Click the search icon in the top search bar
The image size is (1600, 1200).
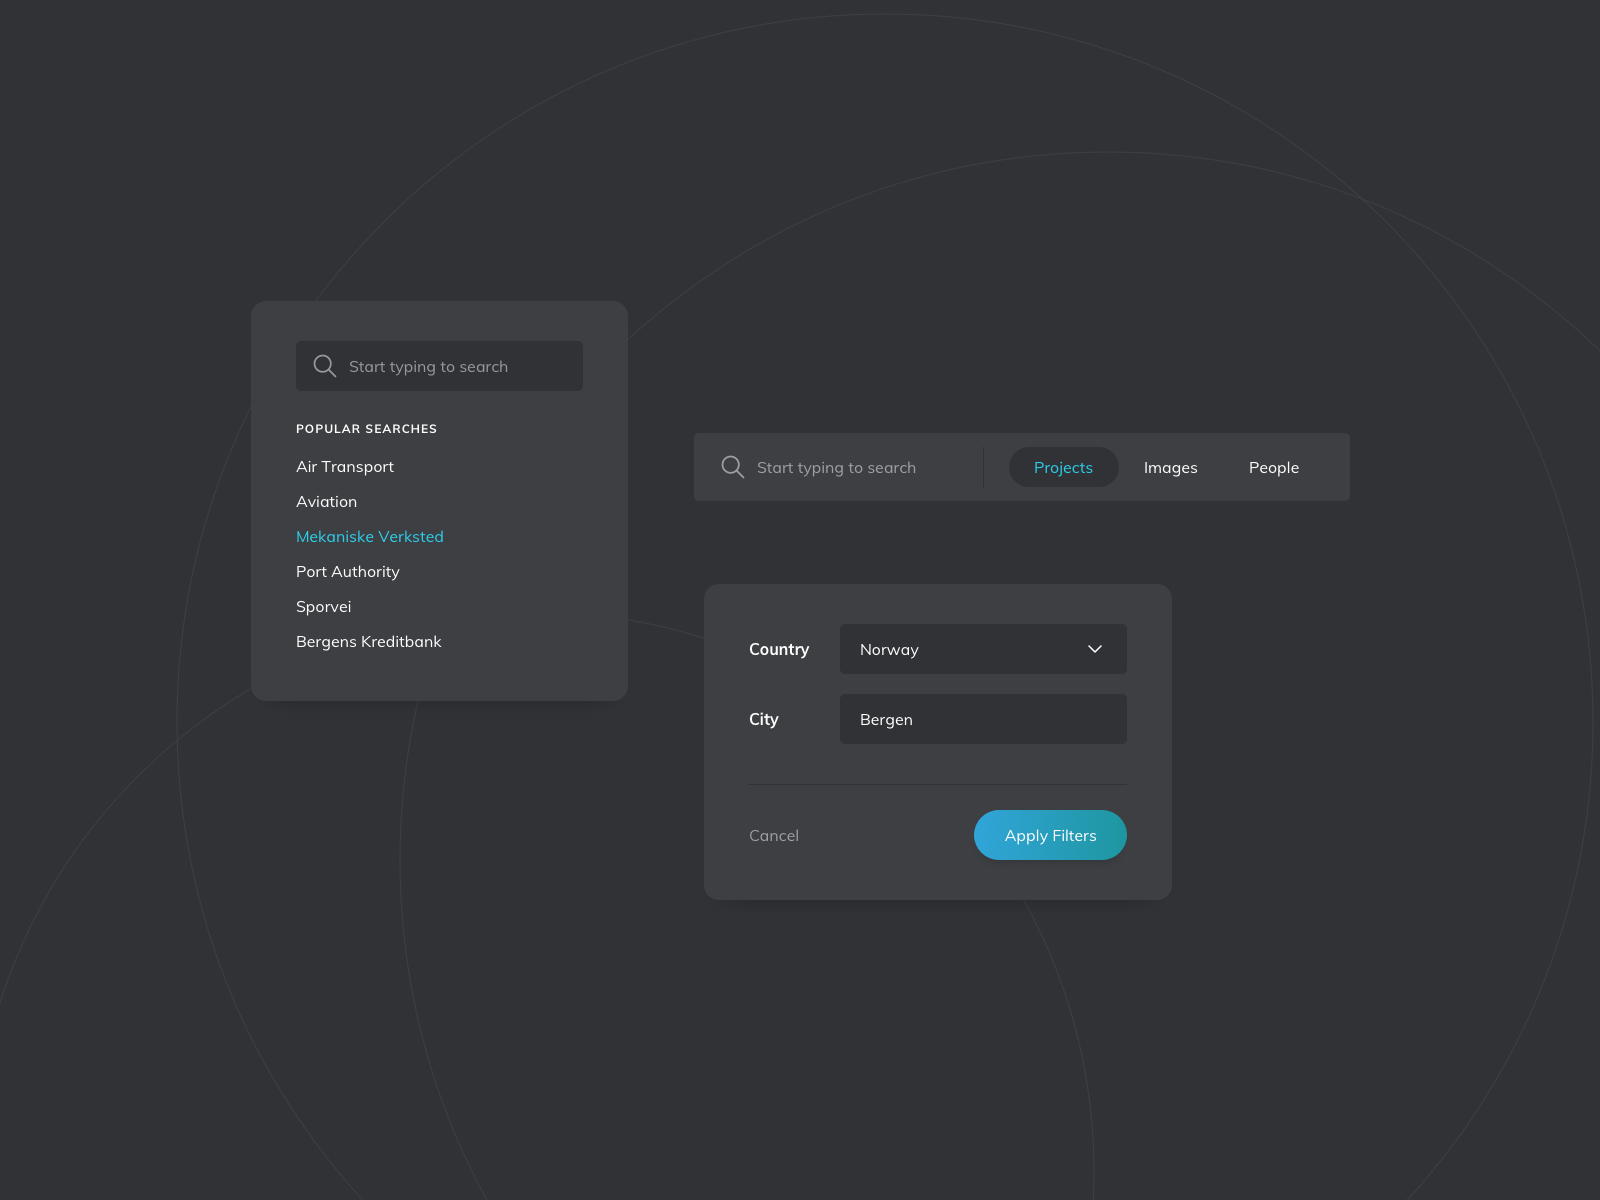pos(732,467)
